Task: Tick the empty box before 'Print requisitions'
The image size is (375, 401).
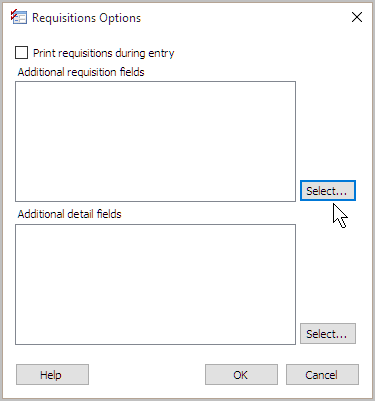Action: [x=21, y=53]
